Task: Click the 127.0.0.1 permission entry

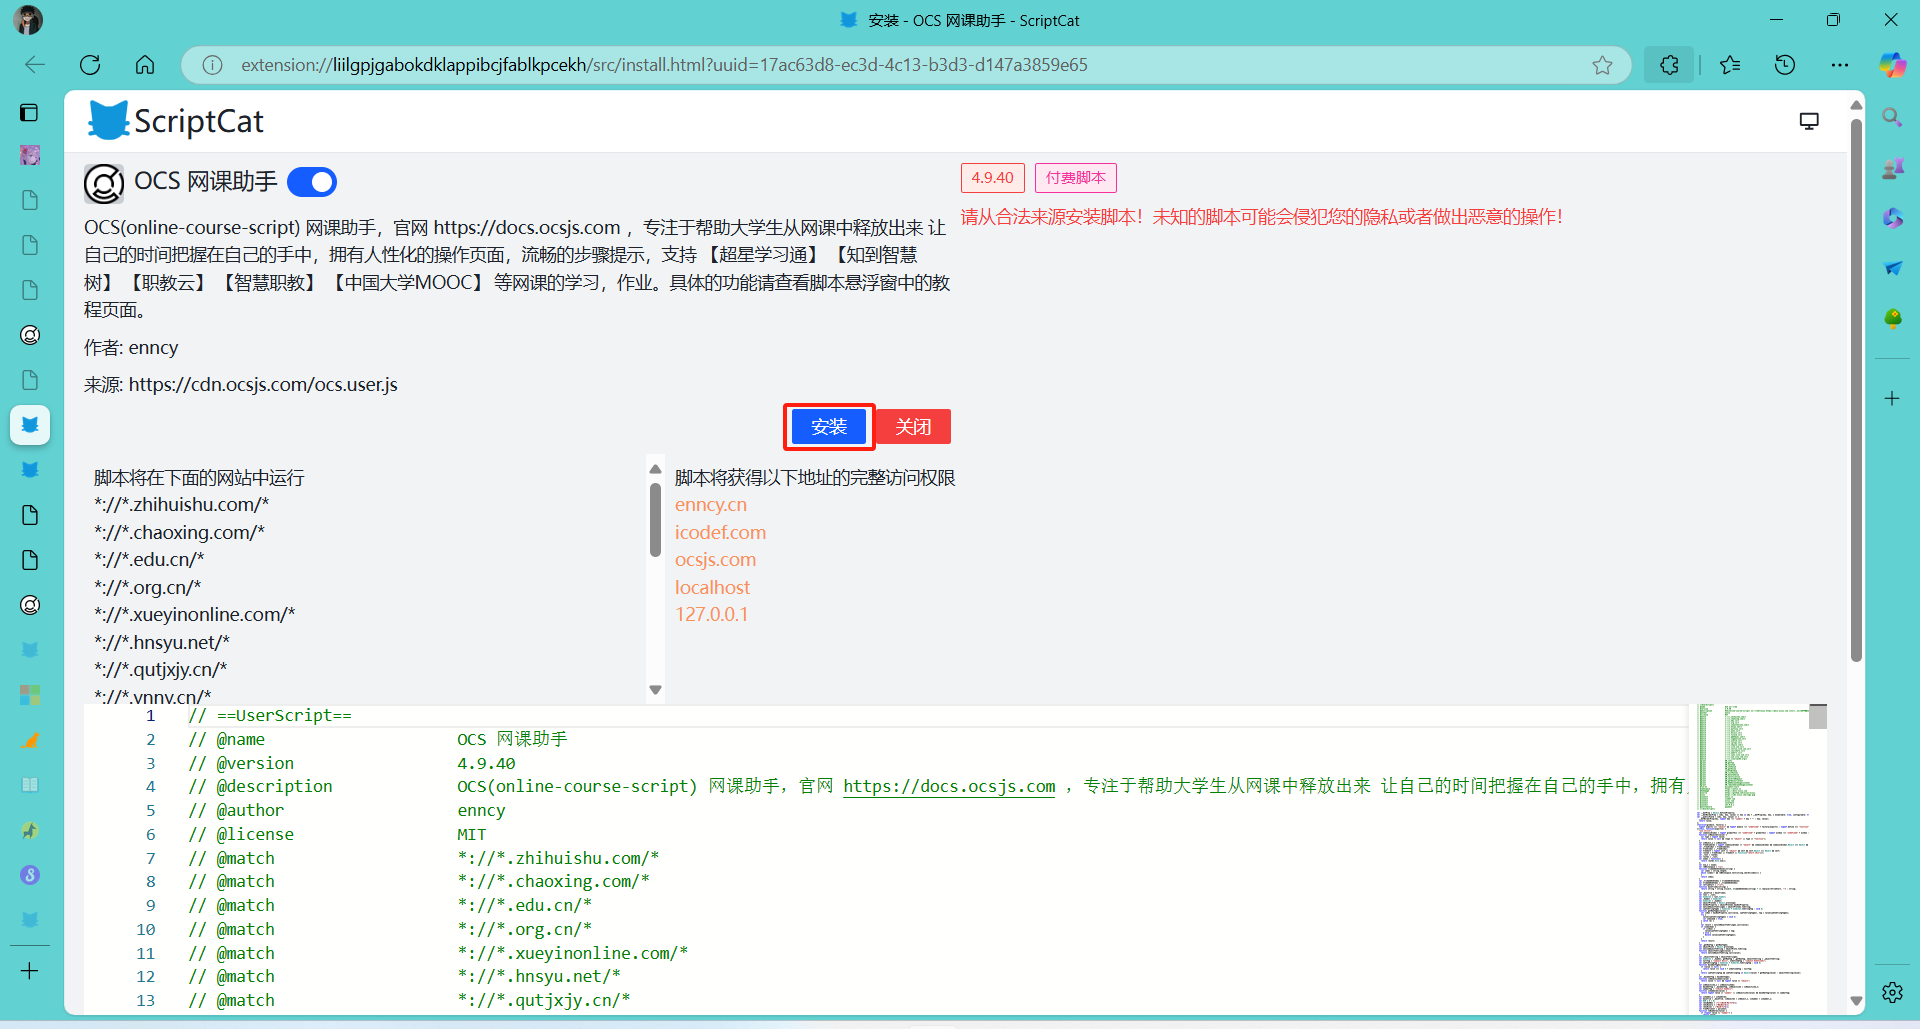Action: tap(711, 614)
